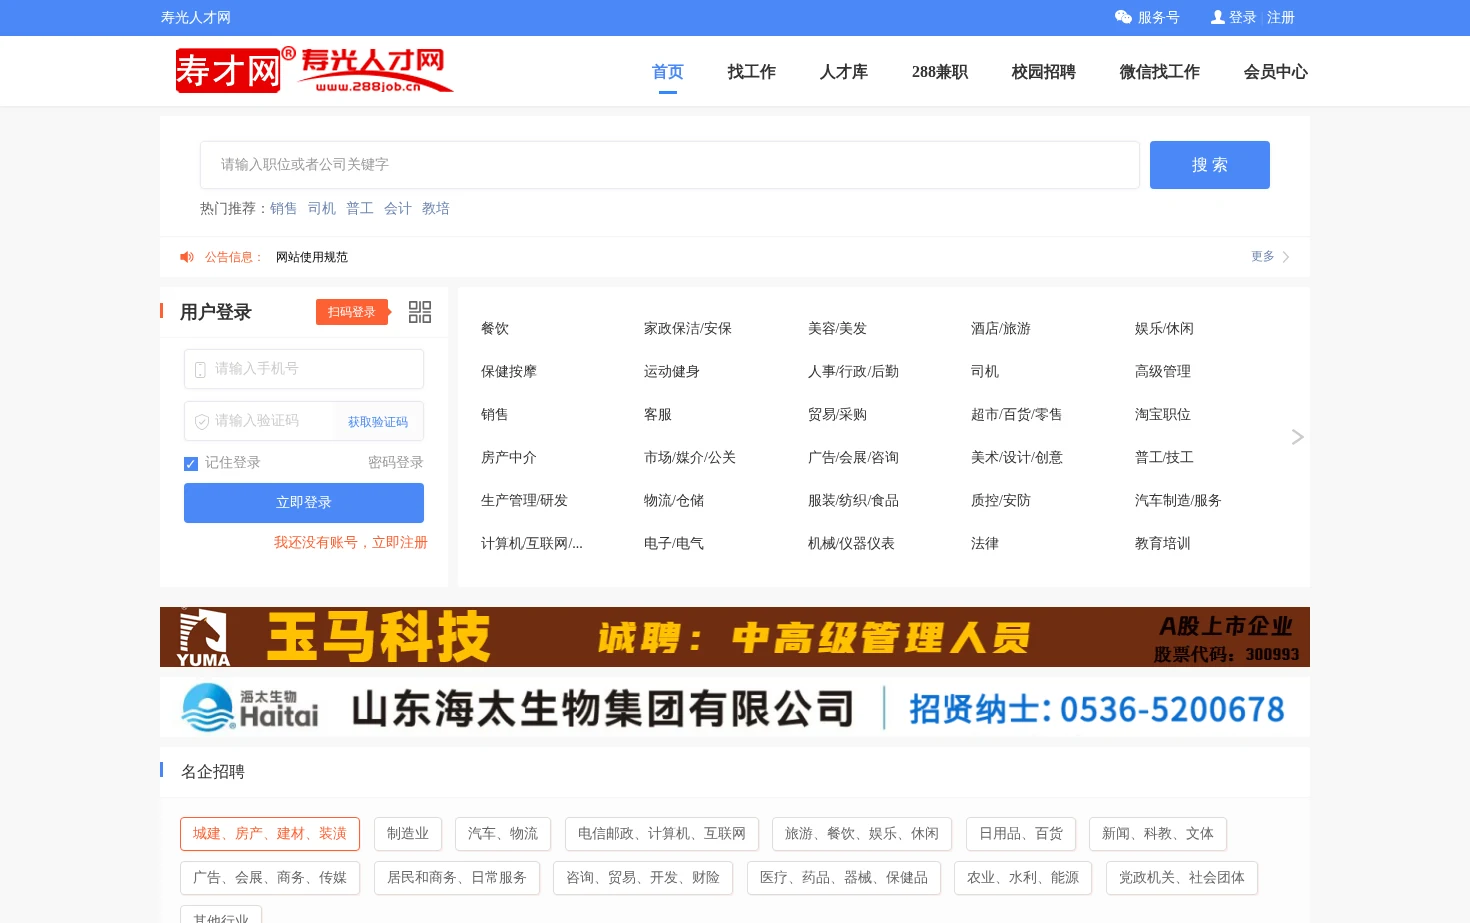1470x923 pixels.
Task: Select hot keyword 会计
Action: pyautogui.click(x=397, y=208)
